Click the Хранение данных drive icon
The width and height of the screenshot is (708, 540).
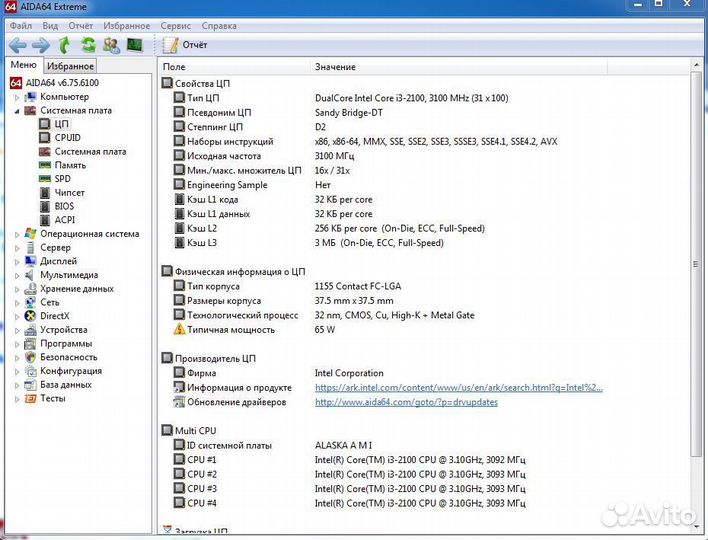click(x=30, y=289)
